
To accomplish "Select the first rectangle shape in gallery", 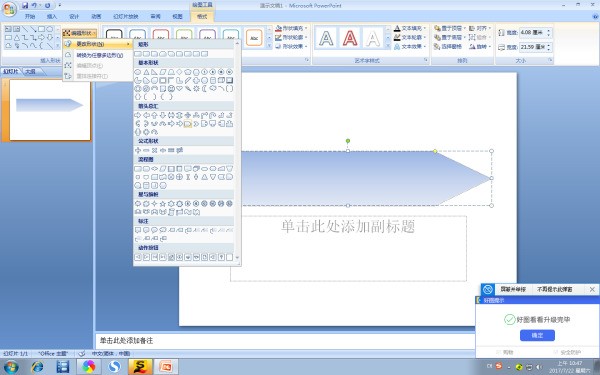I will pos(138,54).
